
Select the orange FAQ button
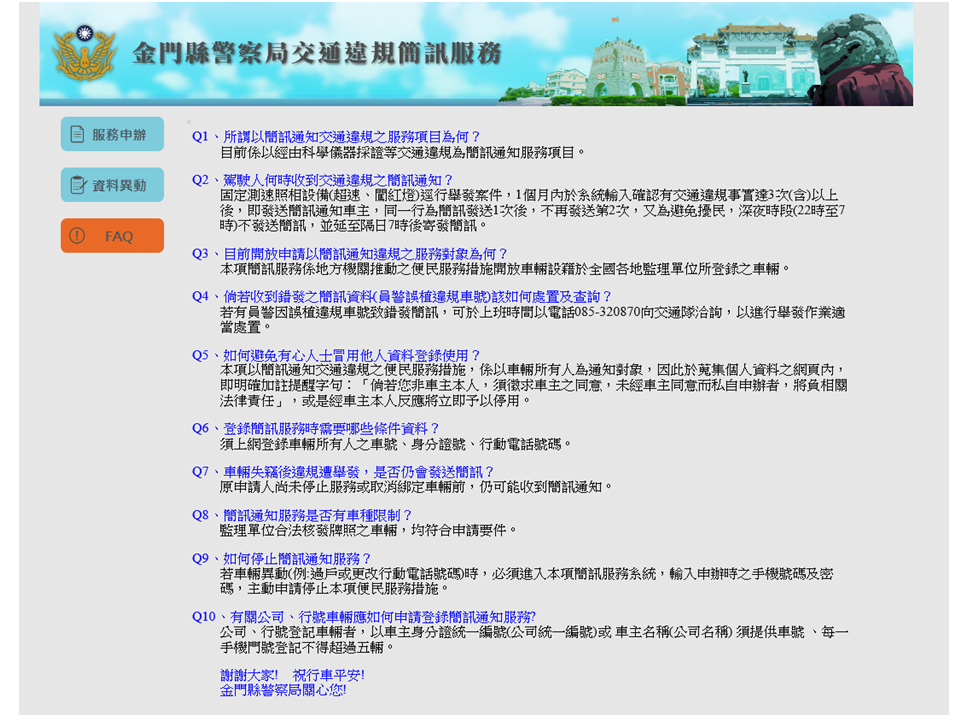click(112, 236)
